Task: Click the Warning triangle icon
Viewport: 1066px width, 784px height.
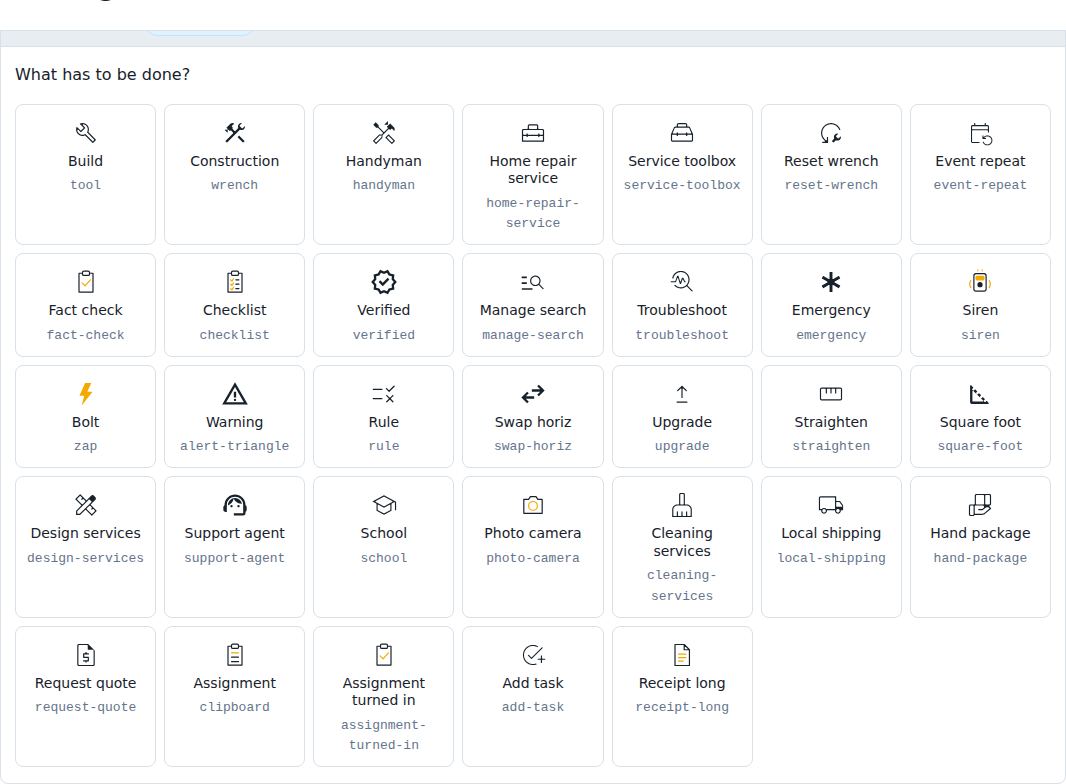Action: [235, 394]
